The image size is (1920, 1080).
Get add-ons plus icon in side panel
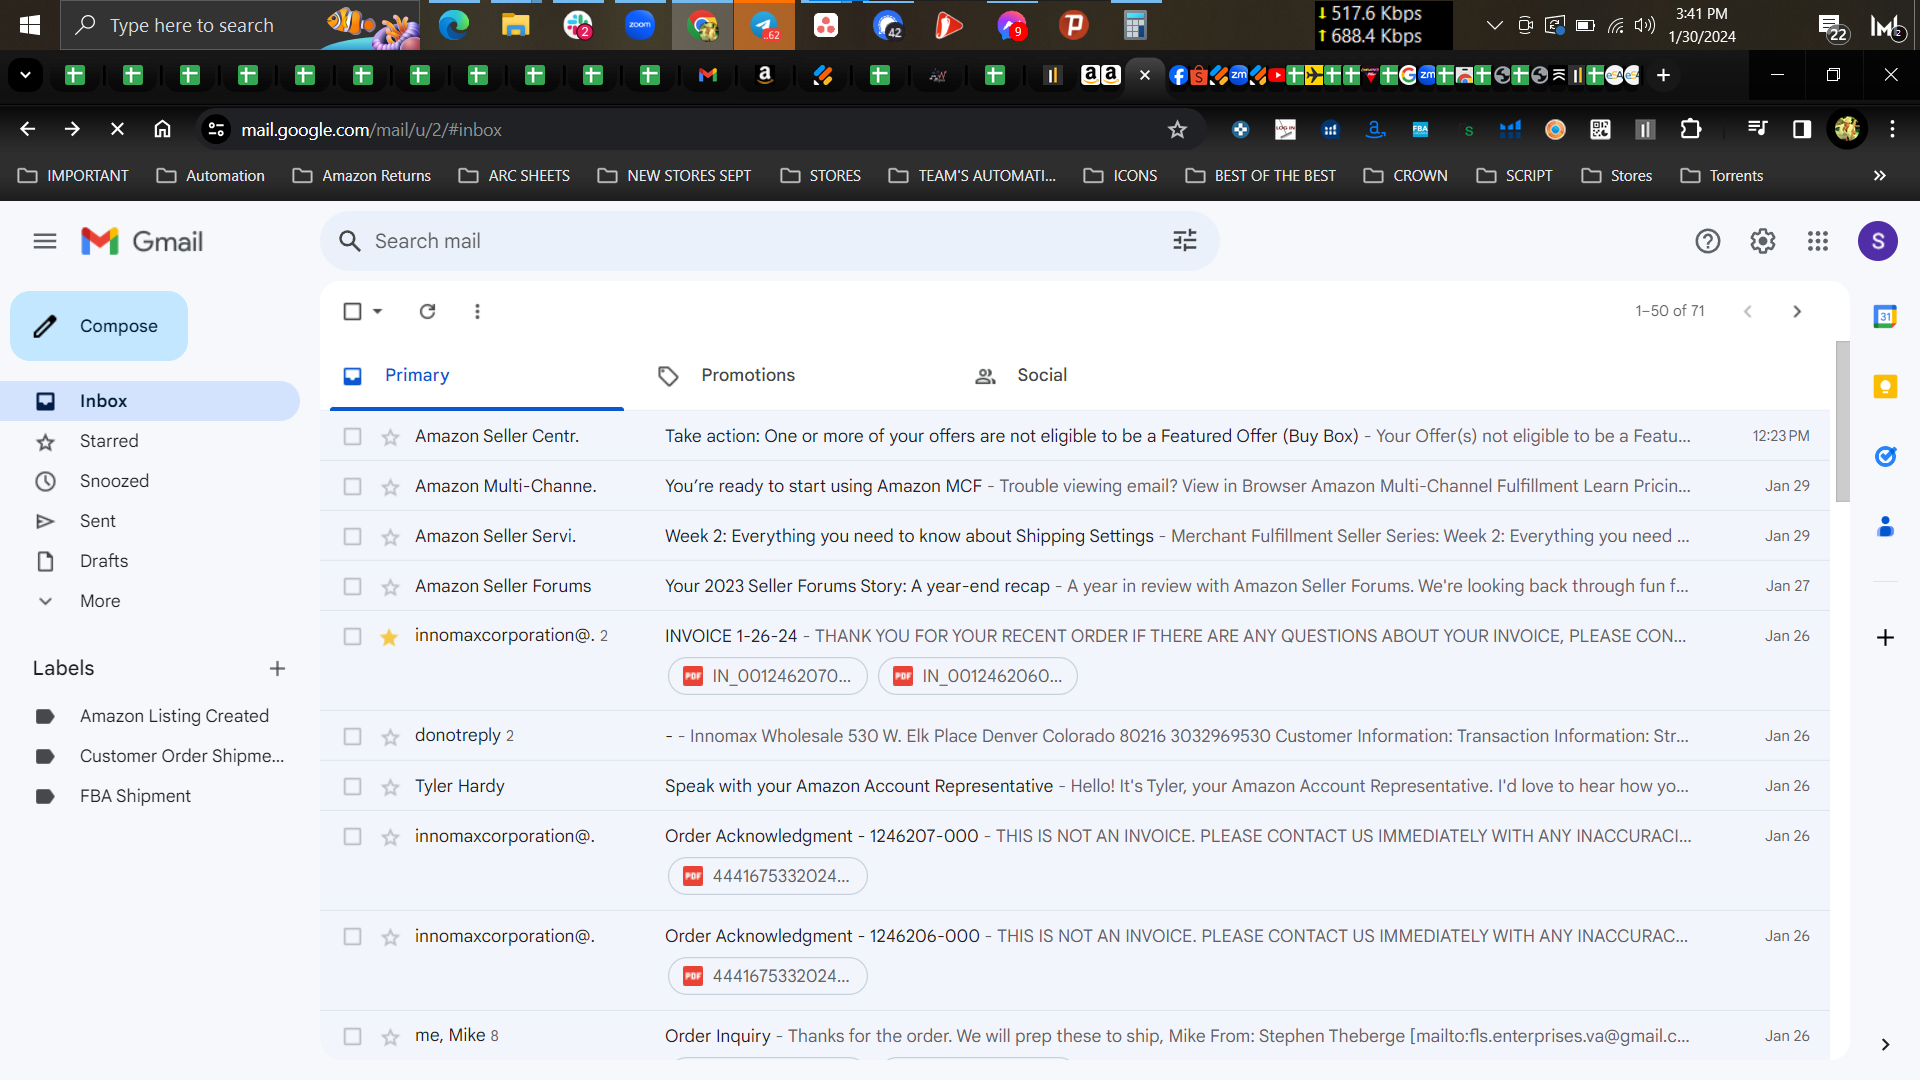tap(1885, 638)
